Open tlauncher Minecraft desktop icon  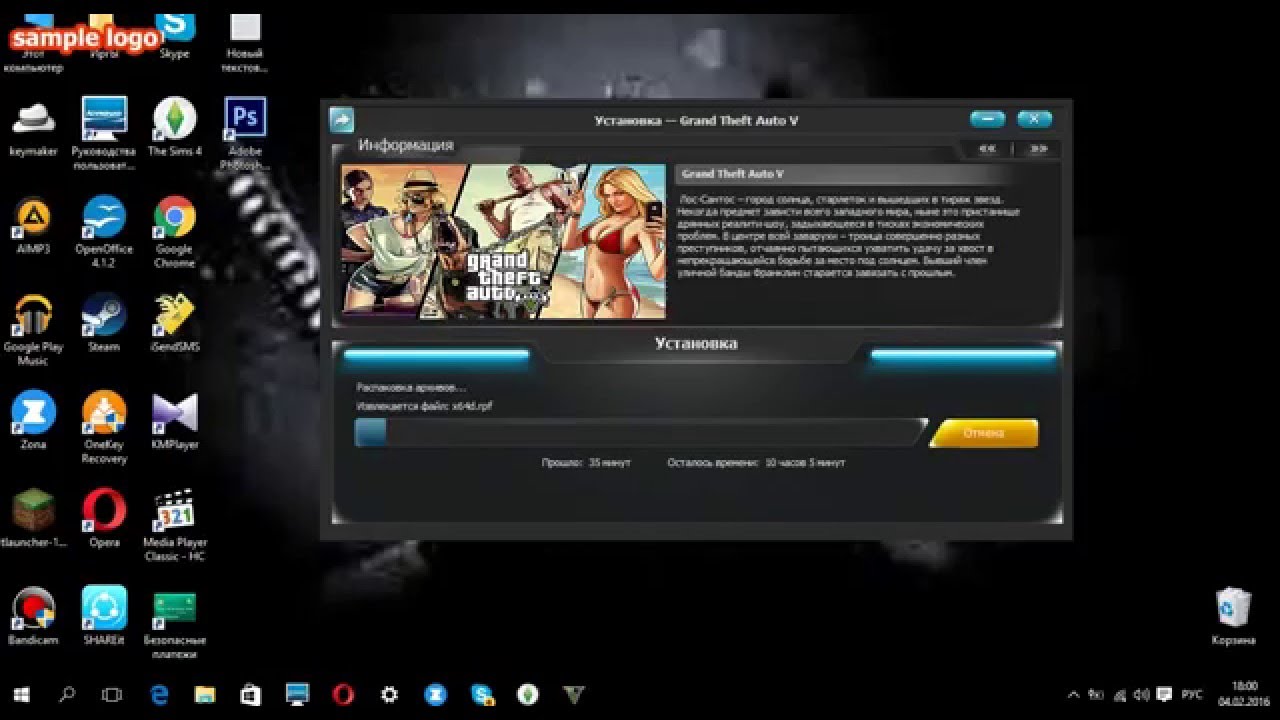(x=36, y=518)
